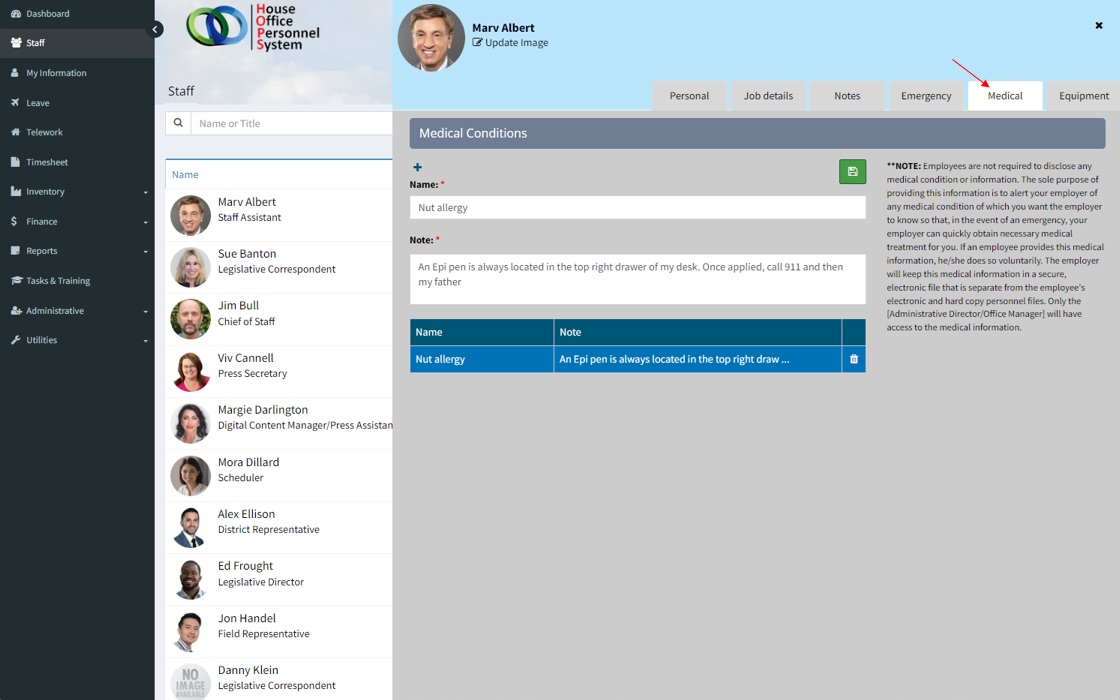Open the Dashboard from the sidebar
This screenshot has width=1120, height=700.
click(x=47, y=14)
